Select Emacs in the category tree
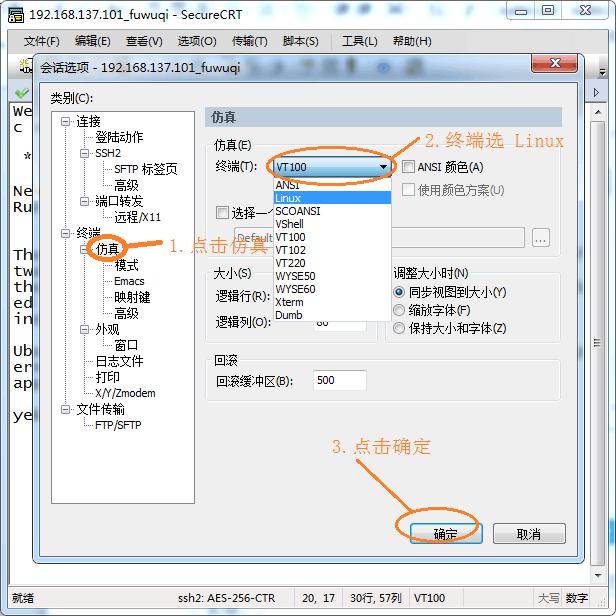This screenshot has width=616, height=616. coord(129,281)
